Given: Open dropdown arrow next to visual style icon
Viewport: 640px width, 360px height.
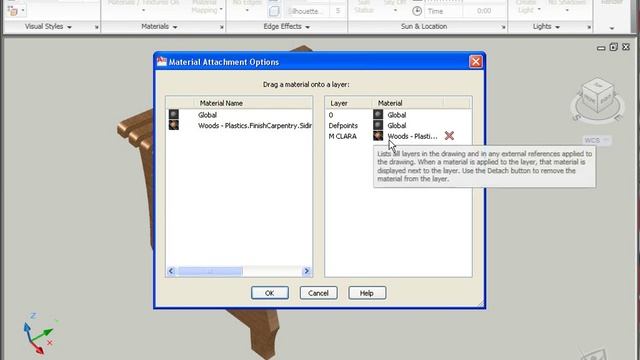Looking at the screenshot, I should click(x=23, y=11).
